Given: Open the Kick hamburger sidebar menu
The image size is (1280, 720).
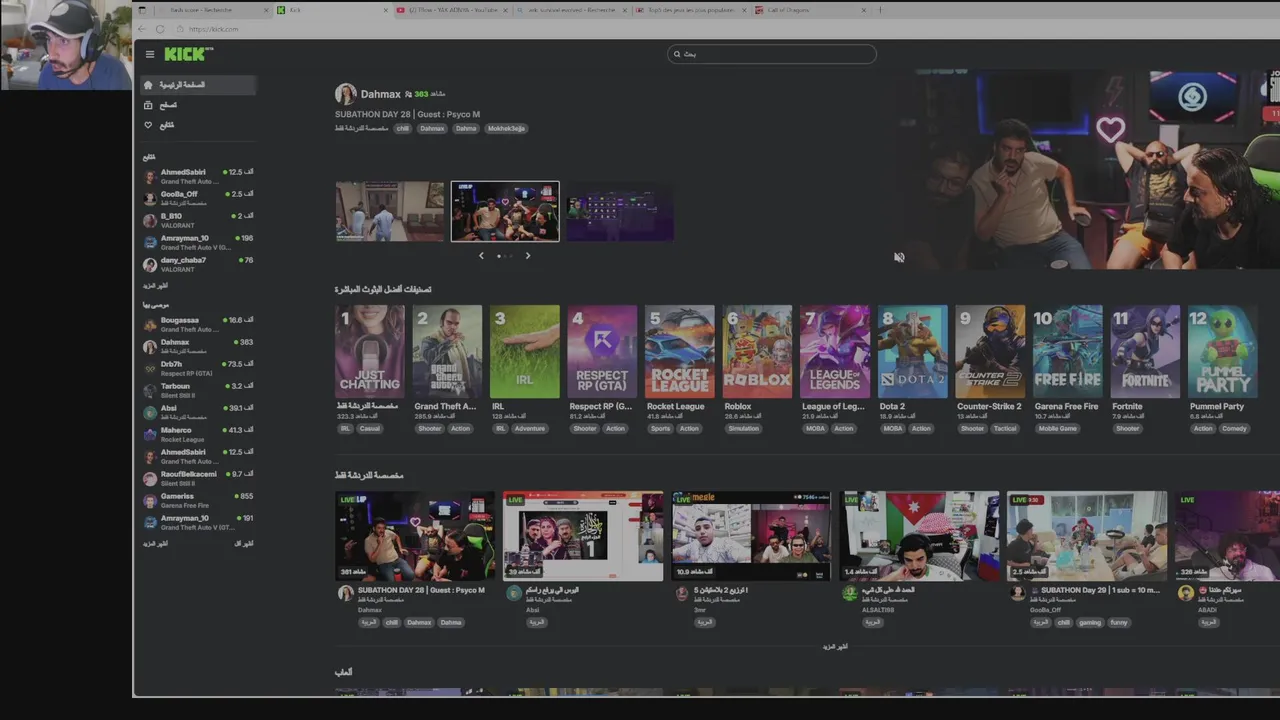Looking at the screenshot, I should click(x=150, y=54).
